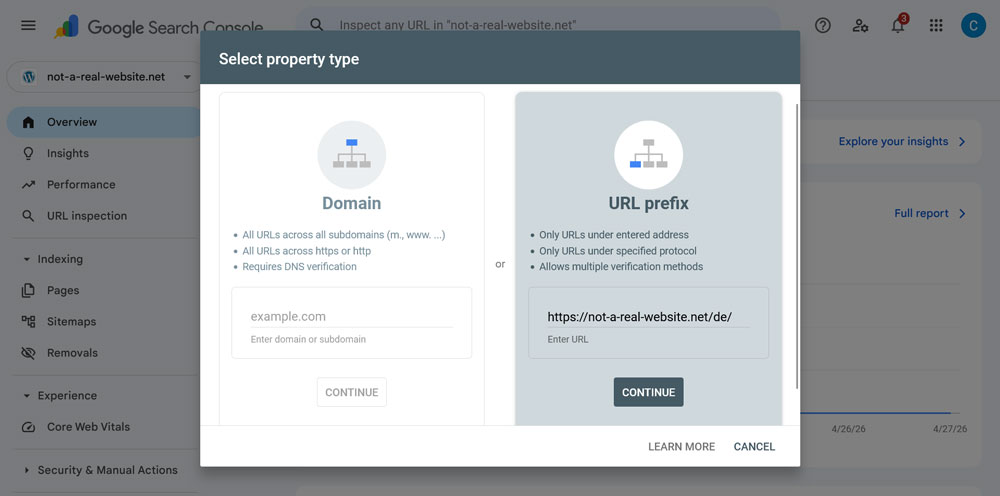1000x496 pixels.
Task: Click the Pages documents icon
Action: pos(28,291)
